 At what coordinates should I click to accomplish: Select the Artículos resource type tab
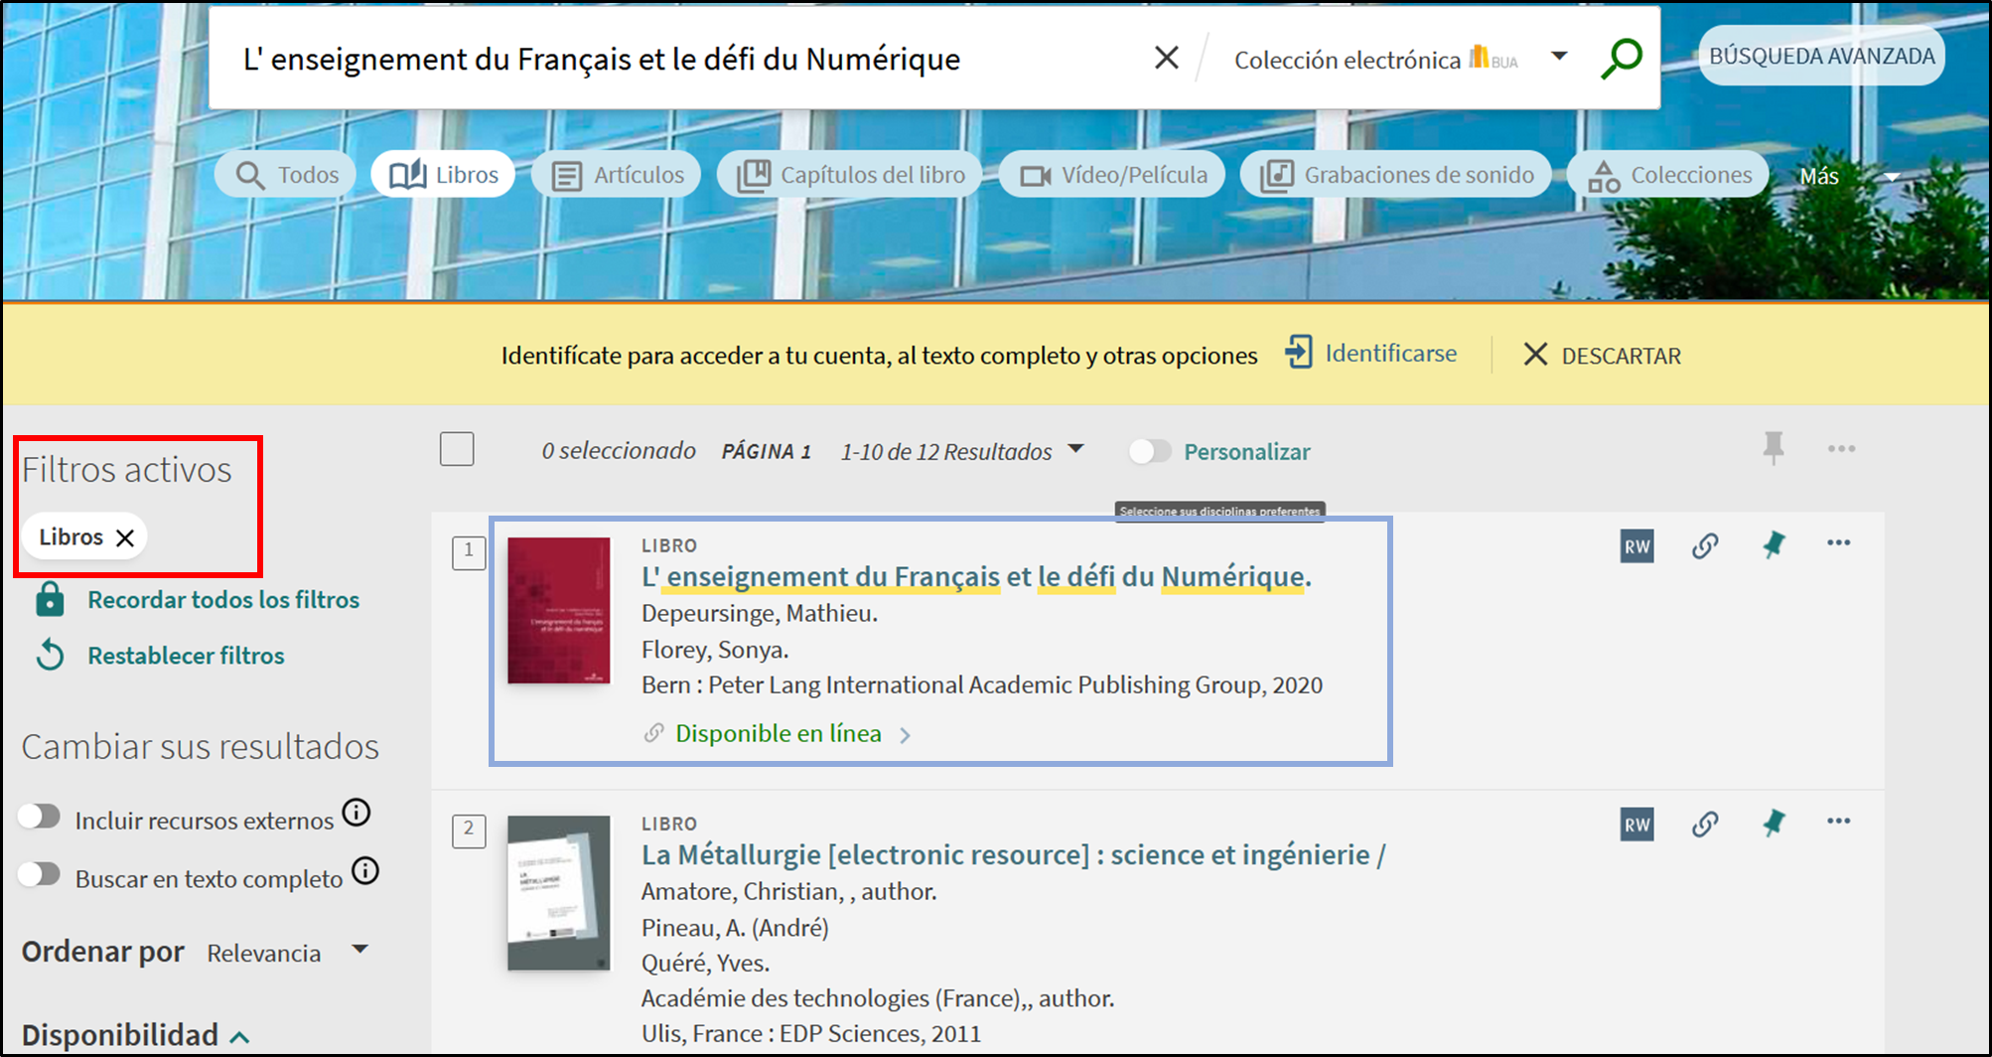pos(617,175)
